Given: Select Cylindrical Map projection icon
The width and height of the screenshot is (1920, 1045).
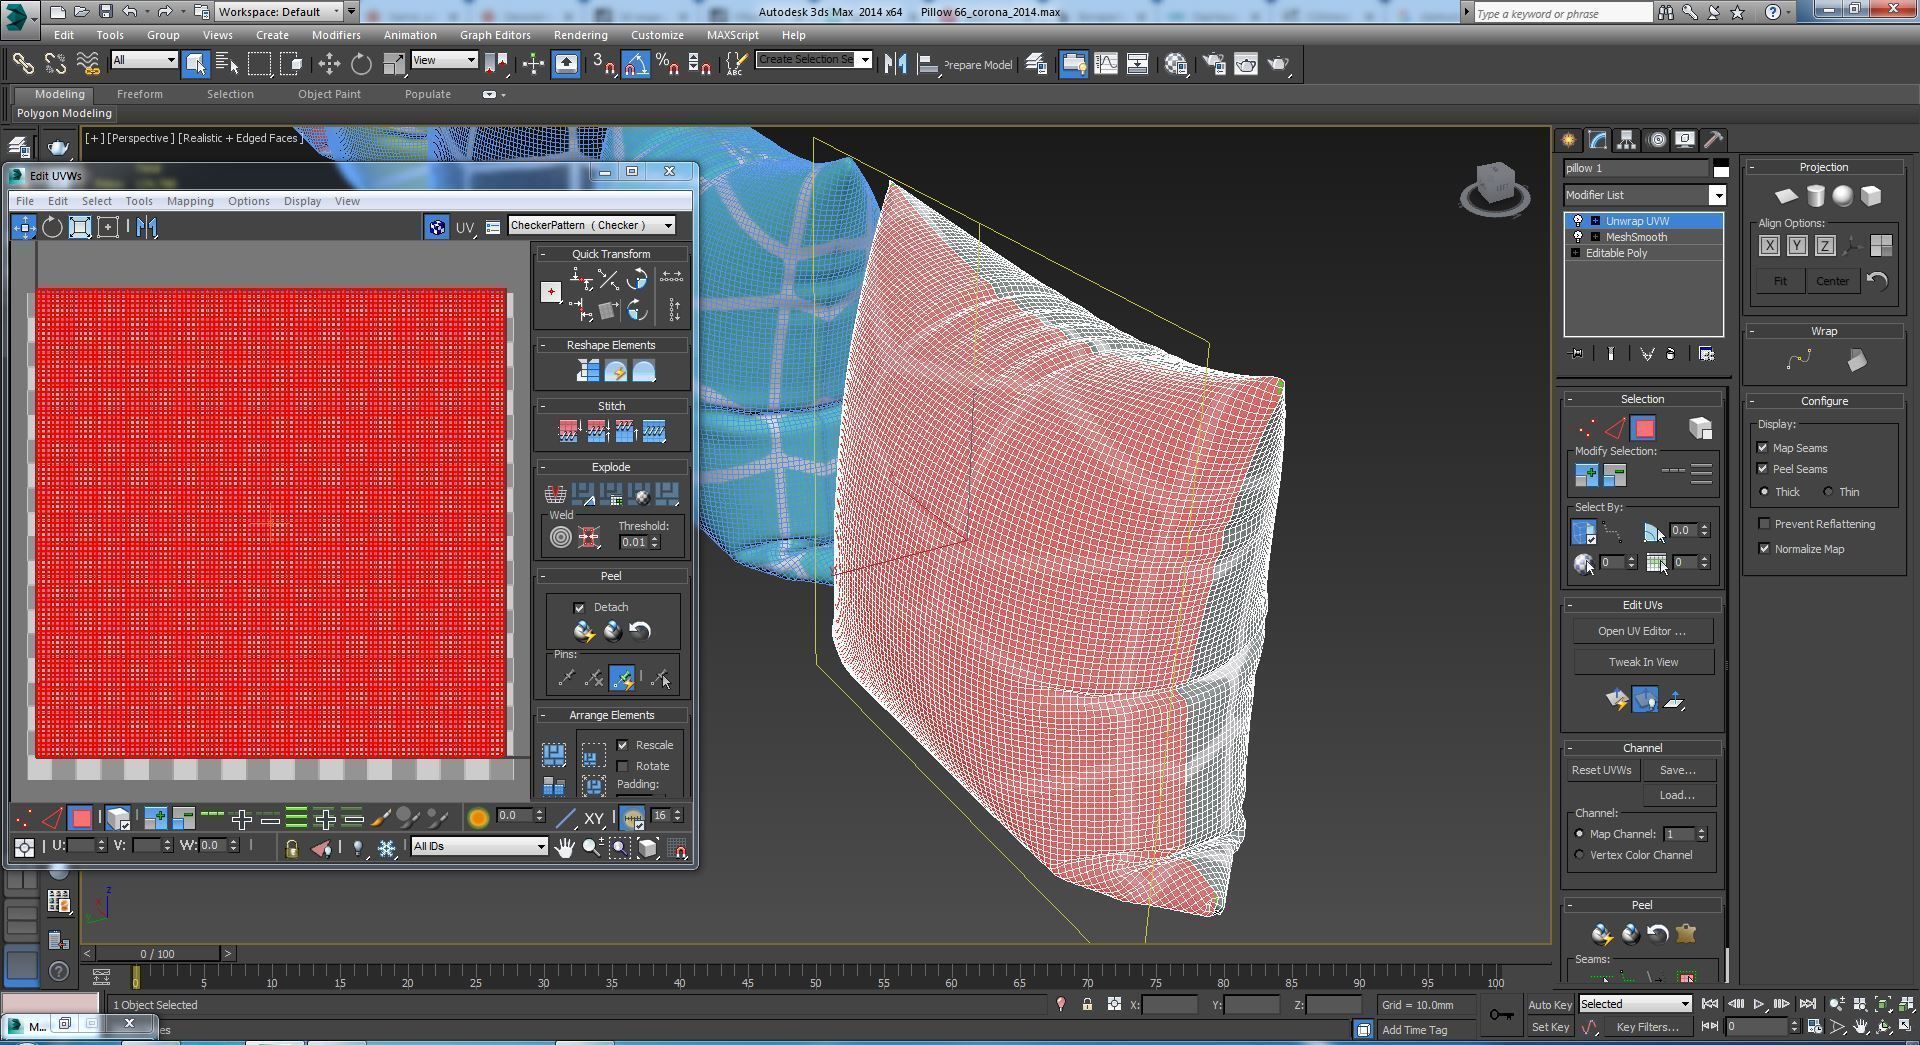Looking at the screenshot, I should (1814, 196).
